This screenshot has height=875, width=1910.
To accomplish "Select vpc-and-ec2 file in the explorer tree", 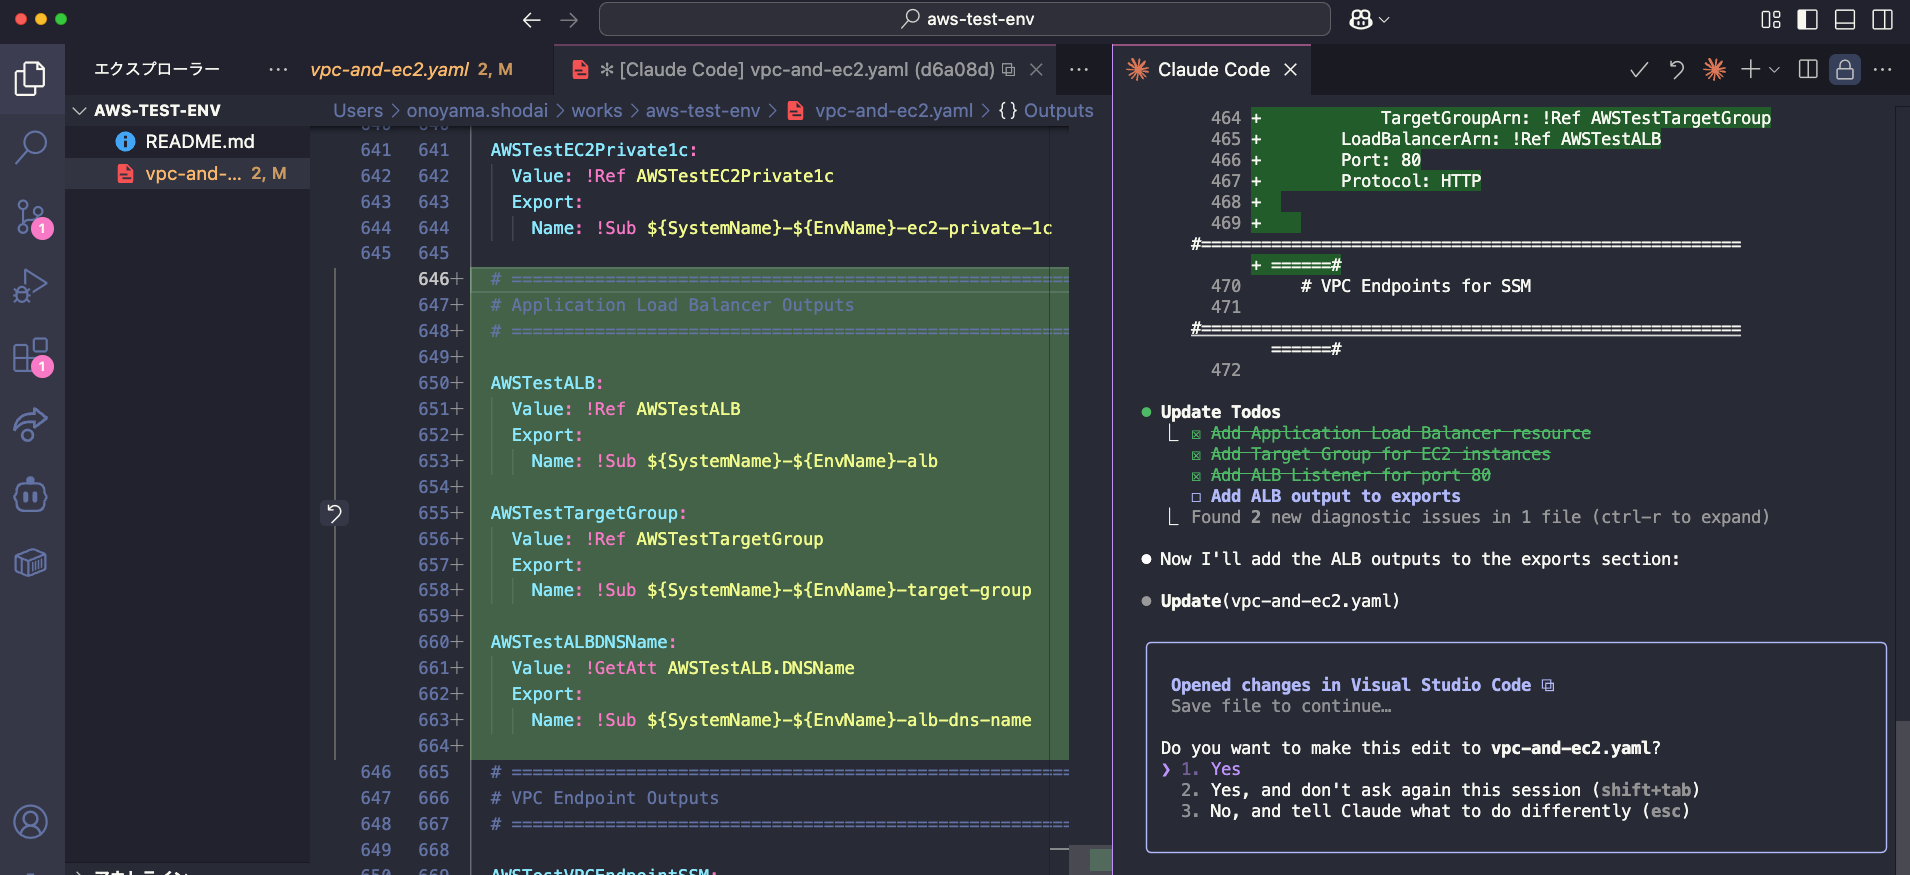I will (x=188, y=173).
